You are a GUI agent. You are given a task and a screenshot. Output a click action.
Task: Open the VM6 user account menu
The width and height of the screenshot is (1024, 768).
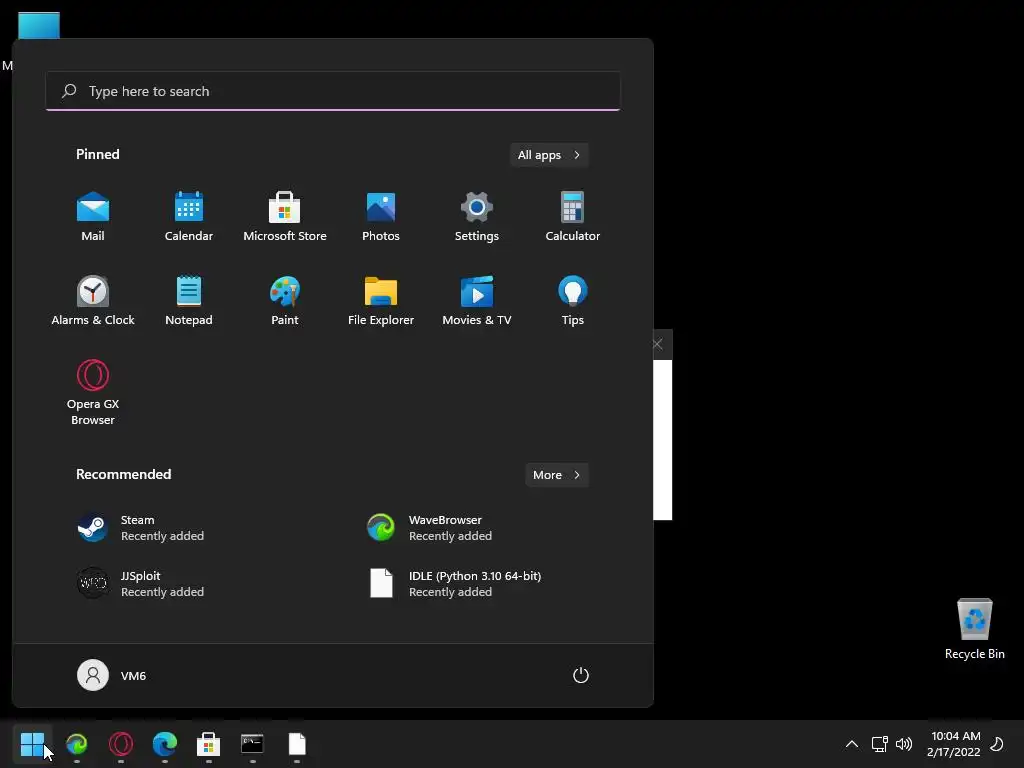[112, 675]
